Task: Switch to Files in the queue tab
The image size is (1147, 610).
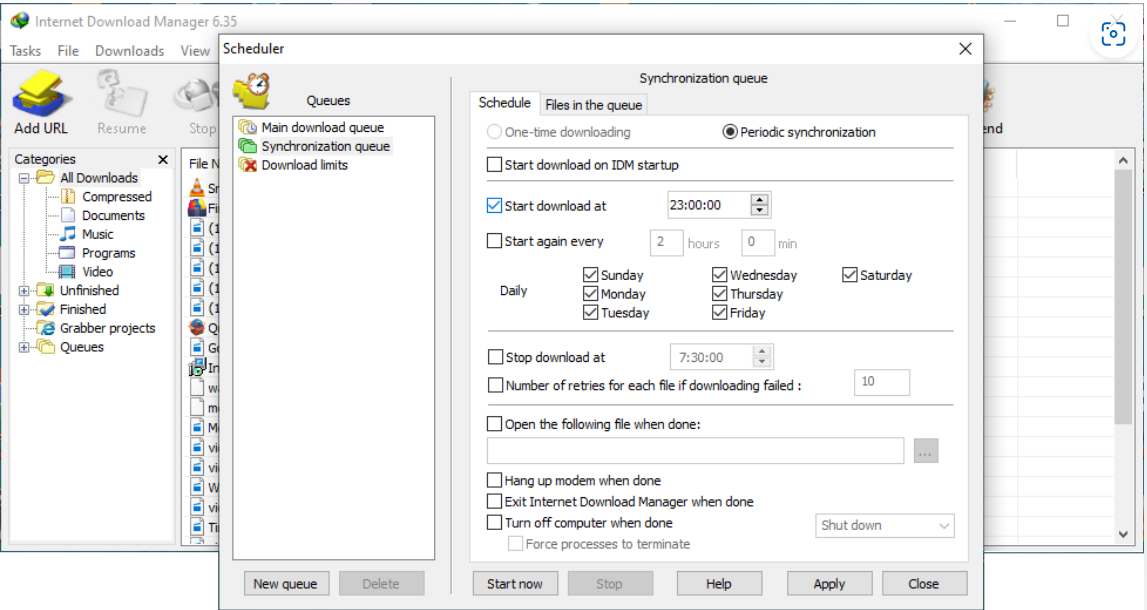Action: point(593,105)
